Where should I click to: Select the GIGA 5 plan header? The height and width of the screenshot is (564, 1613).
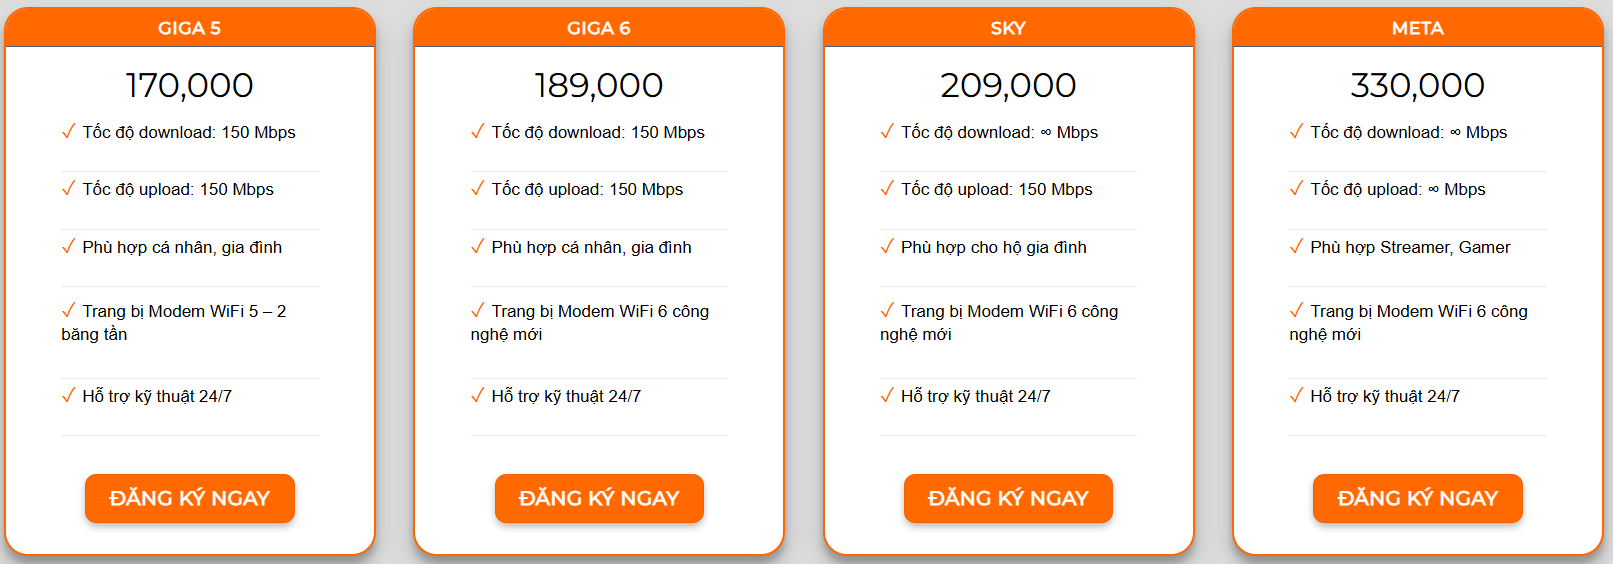(x=189, y=28)
